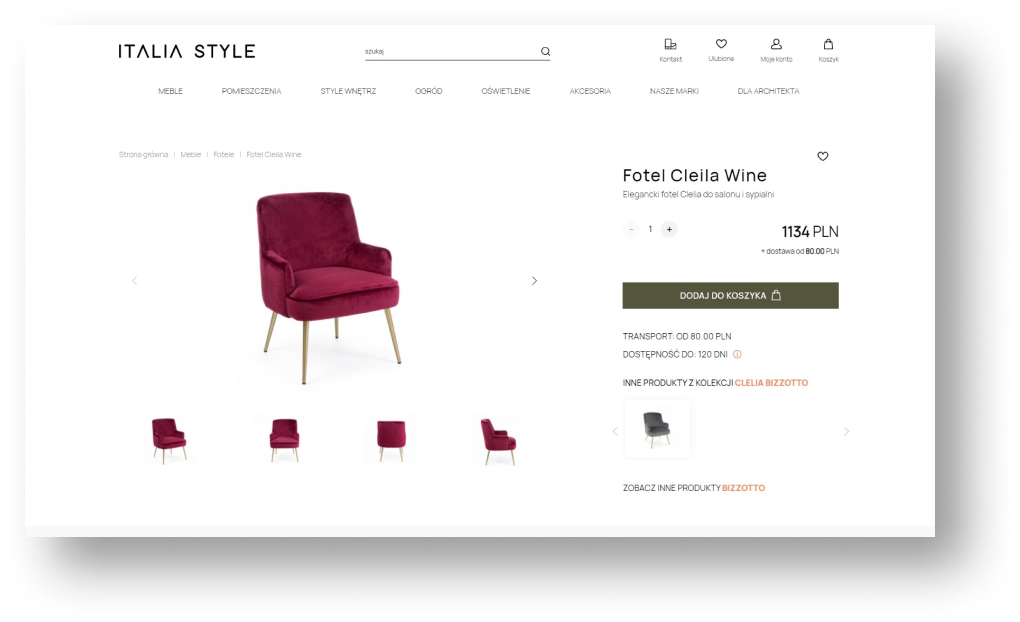Select back-view armchair thumbnail
The image size is (1020, 622).
click(391, 439)
